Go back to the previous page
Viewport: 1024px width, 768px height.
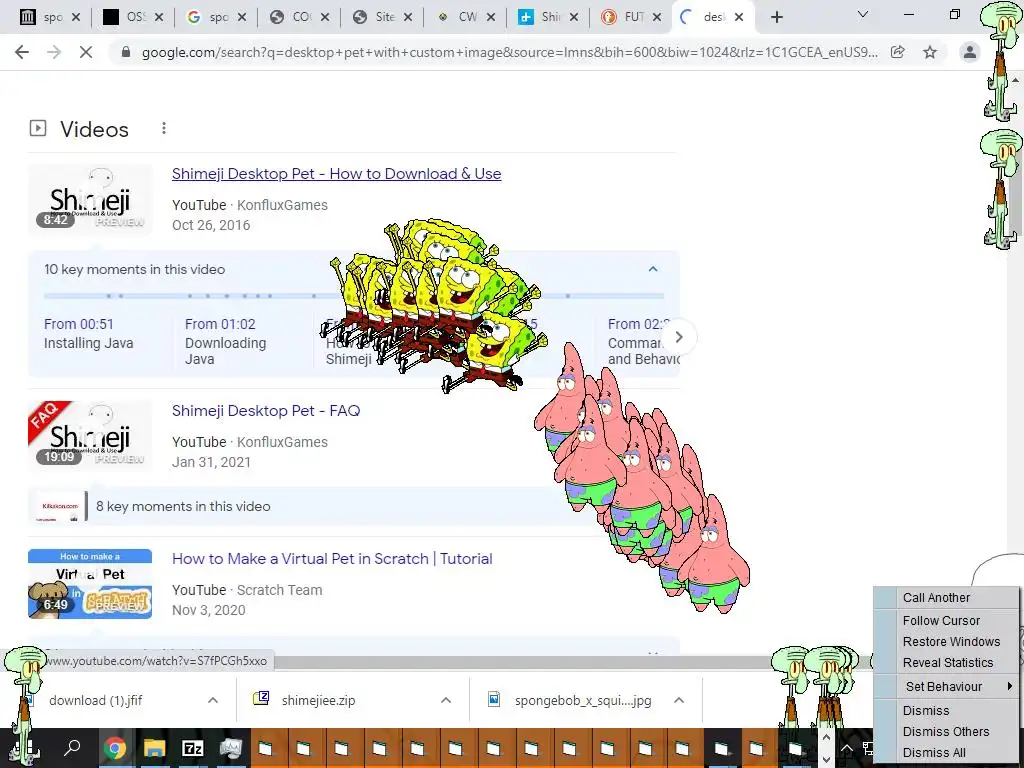(x=22, y=52)
